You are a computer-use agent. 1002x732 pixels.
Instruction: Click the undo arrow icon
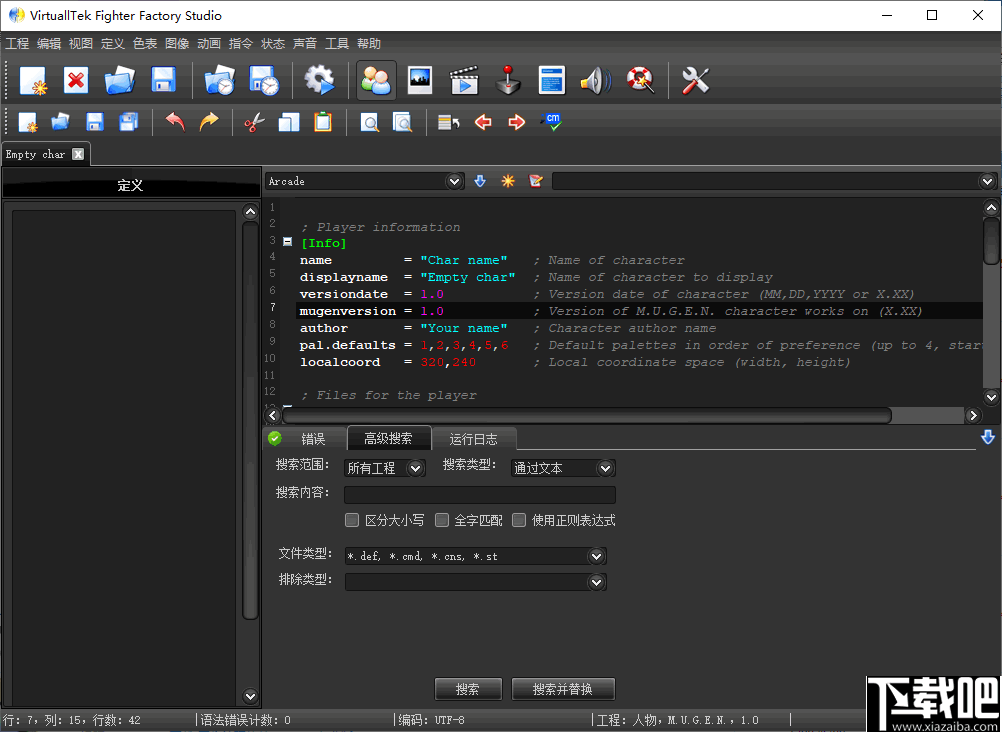pos(175,122)
